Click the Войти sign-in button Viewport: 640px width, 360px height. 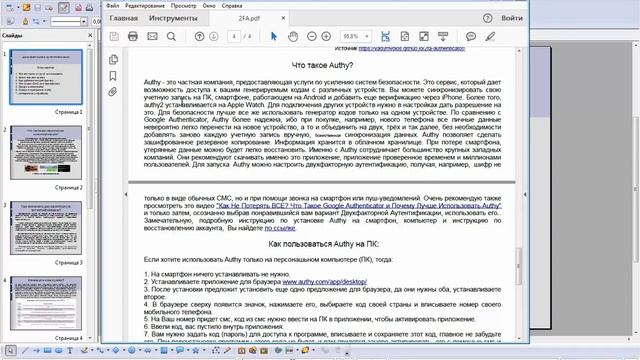[x=512, y=18]
